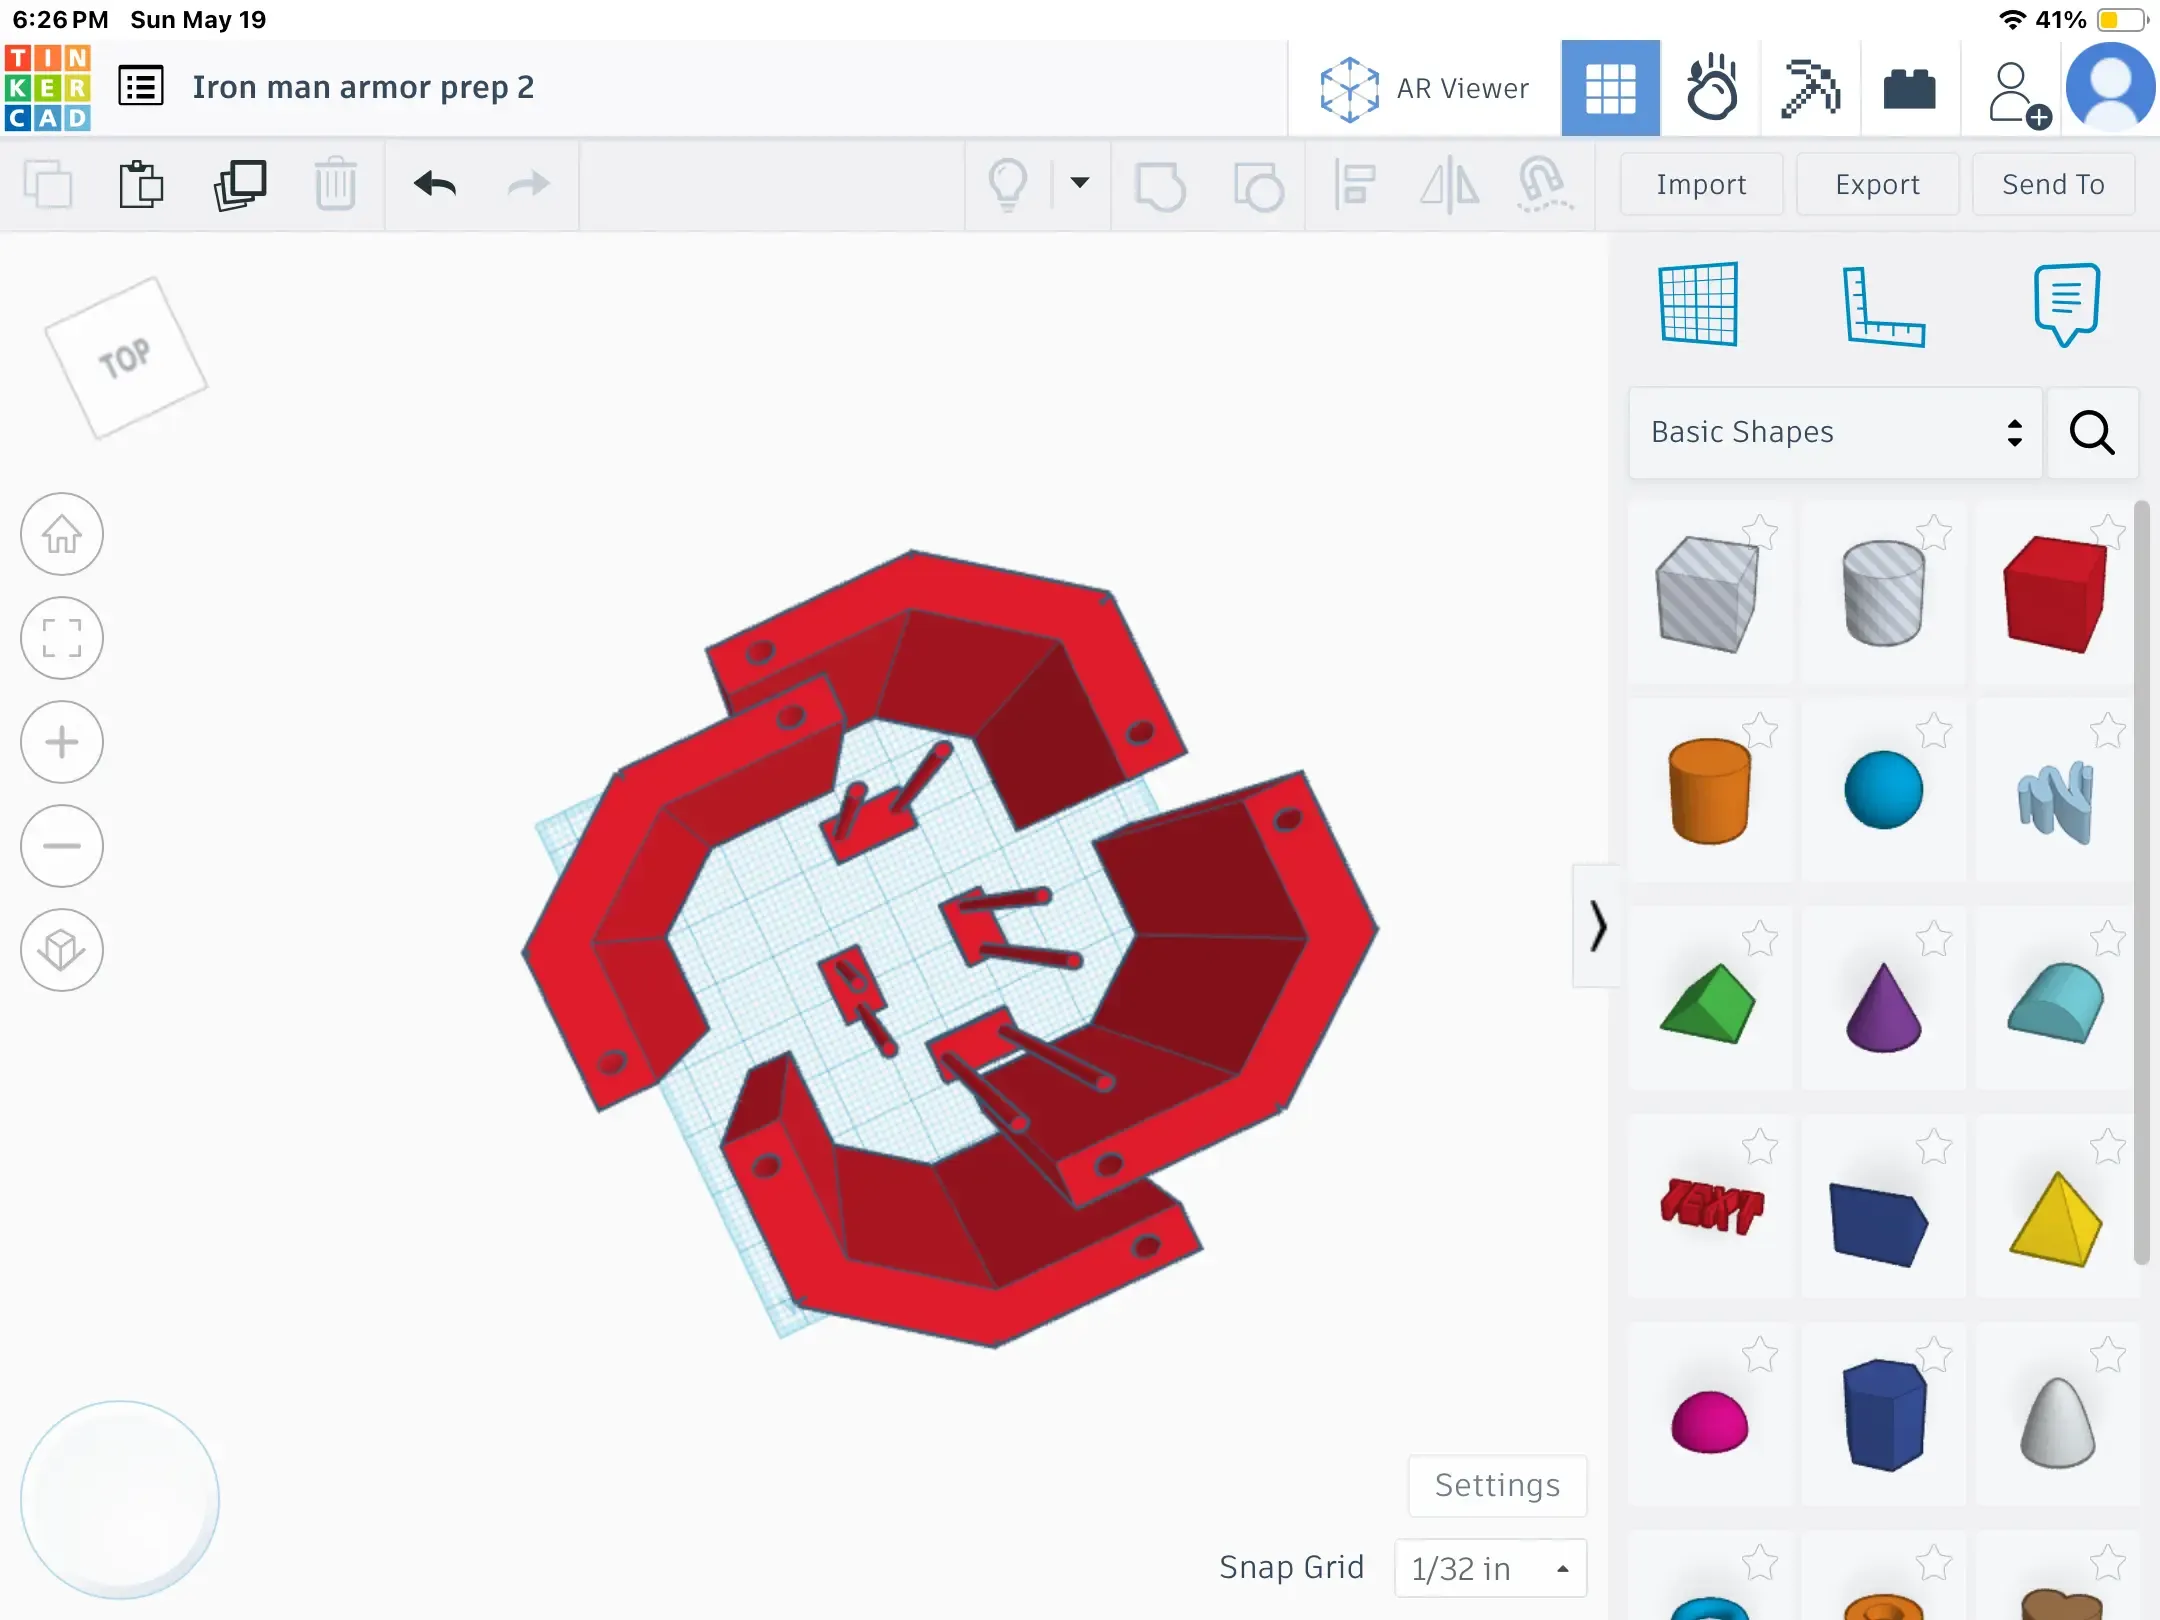The width and height of the screenshot is (2160, 1620).
Task: Redo the last action
Action: 529,185
